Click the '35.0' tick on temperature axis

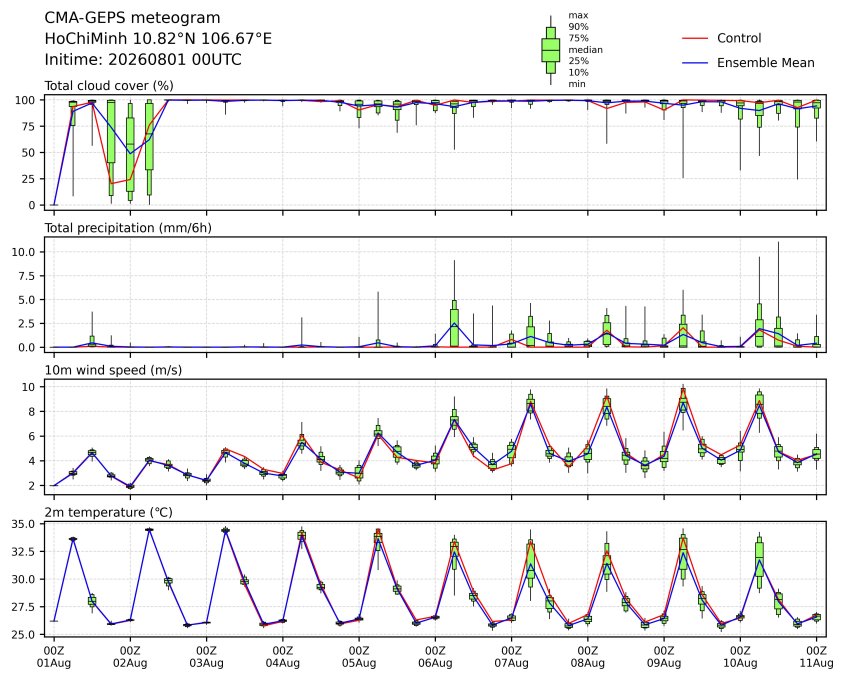pyautogui.click(x=23, y=524)
